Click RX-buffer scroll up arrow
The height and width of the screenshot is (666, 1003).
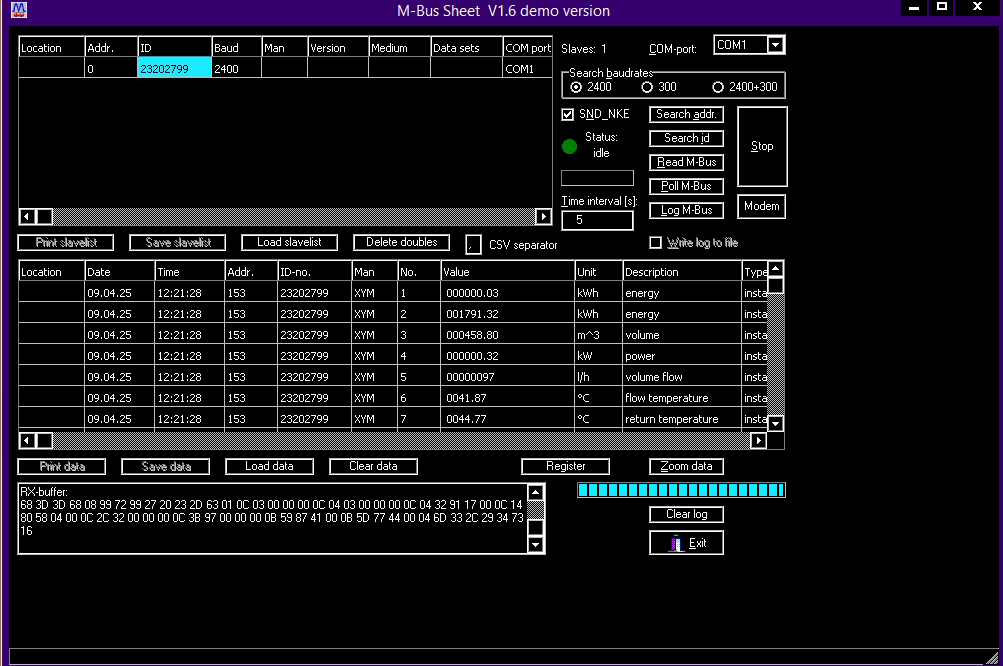536,493
